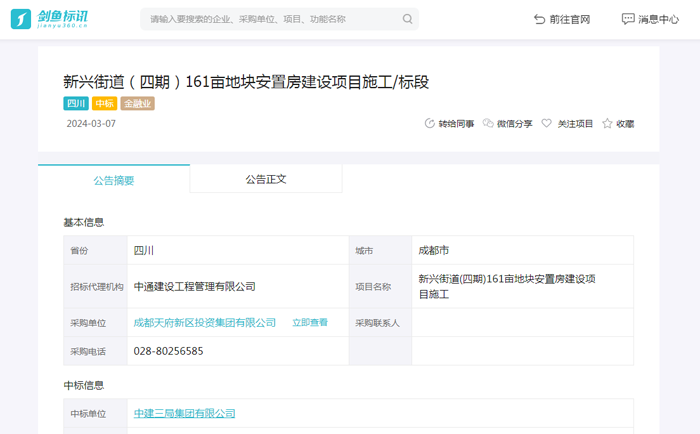
Task: Click the project title heading
Action: click(246, 82)
